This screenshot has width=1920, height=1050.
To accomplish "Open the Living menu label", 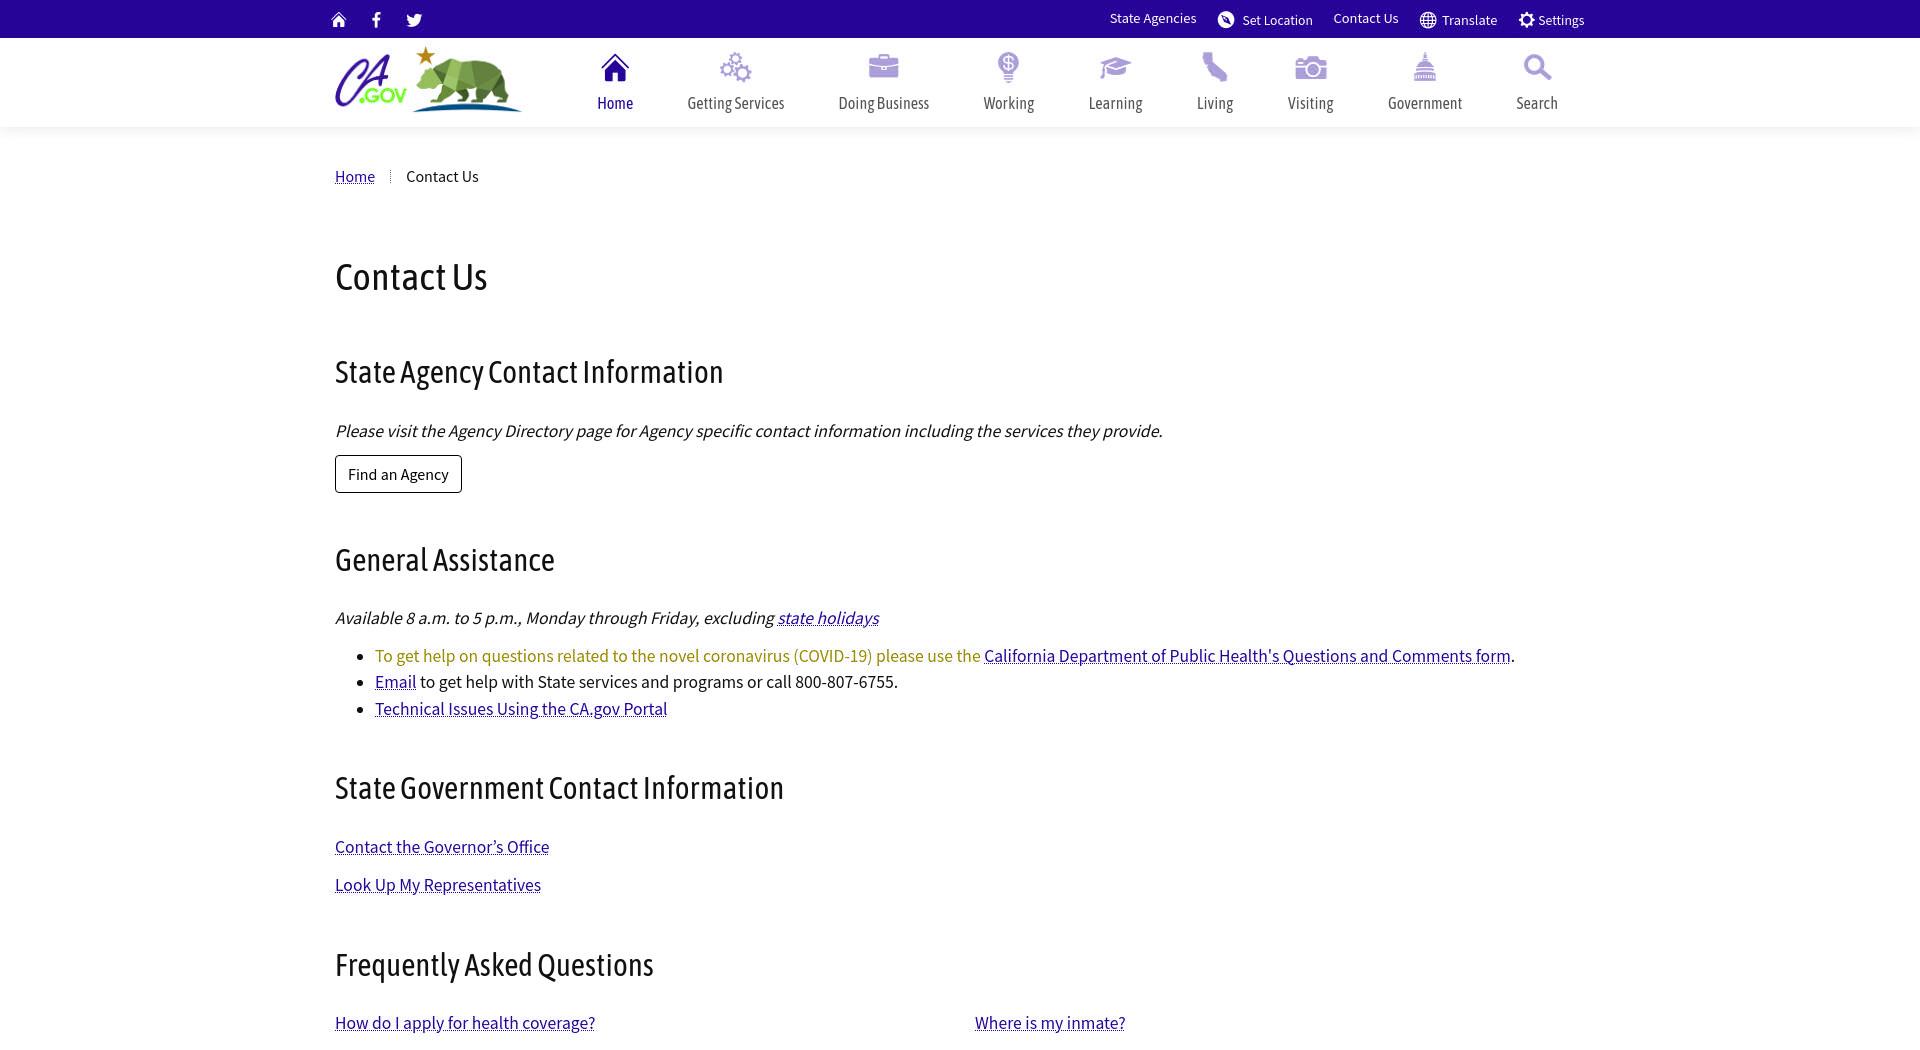I will click(x=1215, y=104).
